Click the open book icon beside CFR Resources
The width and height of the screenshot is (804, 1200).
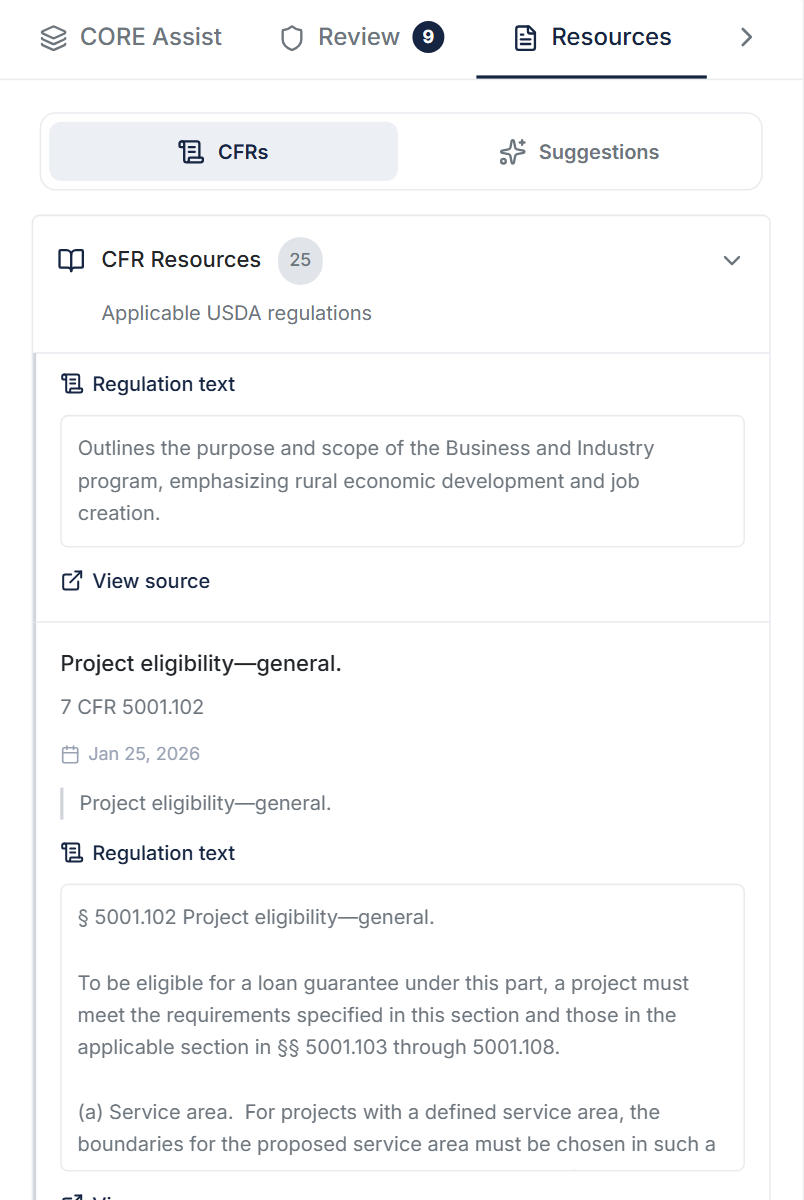[x=71, y=260]
